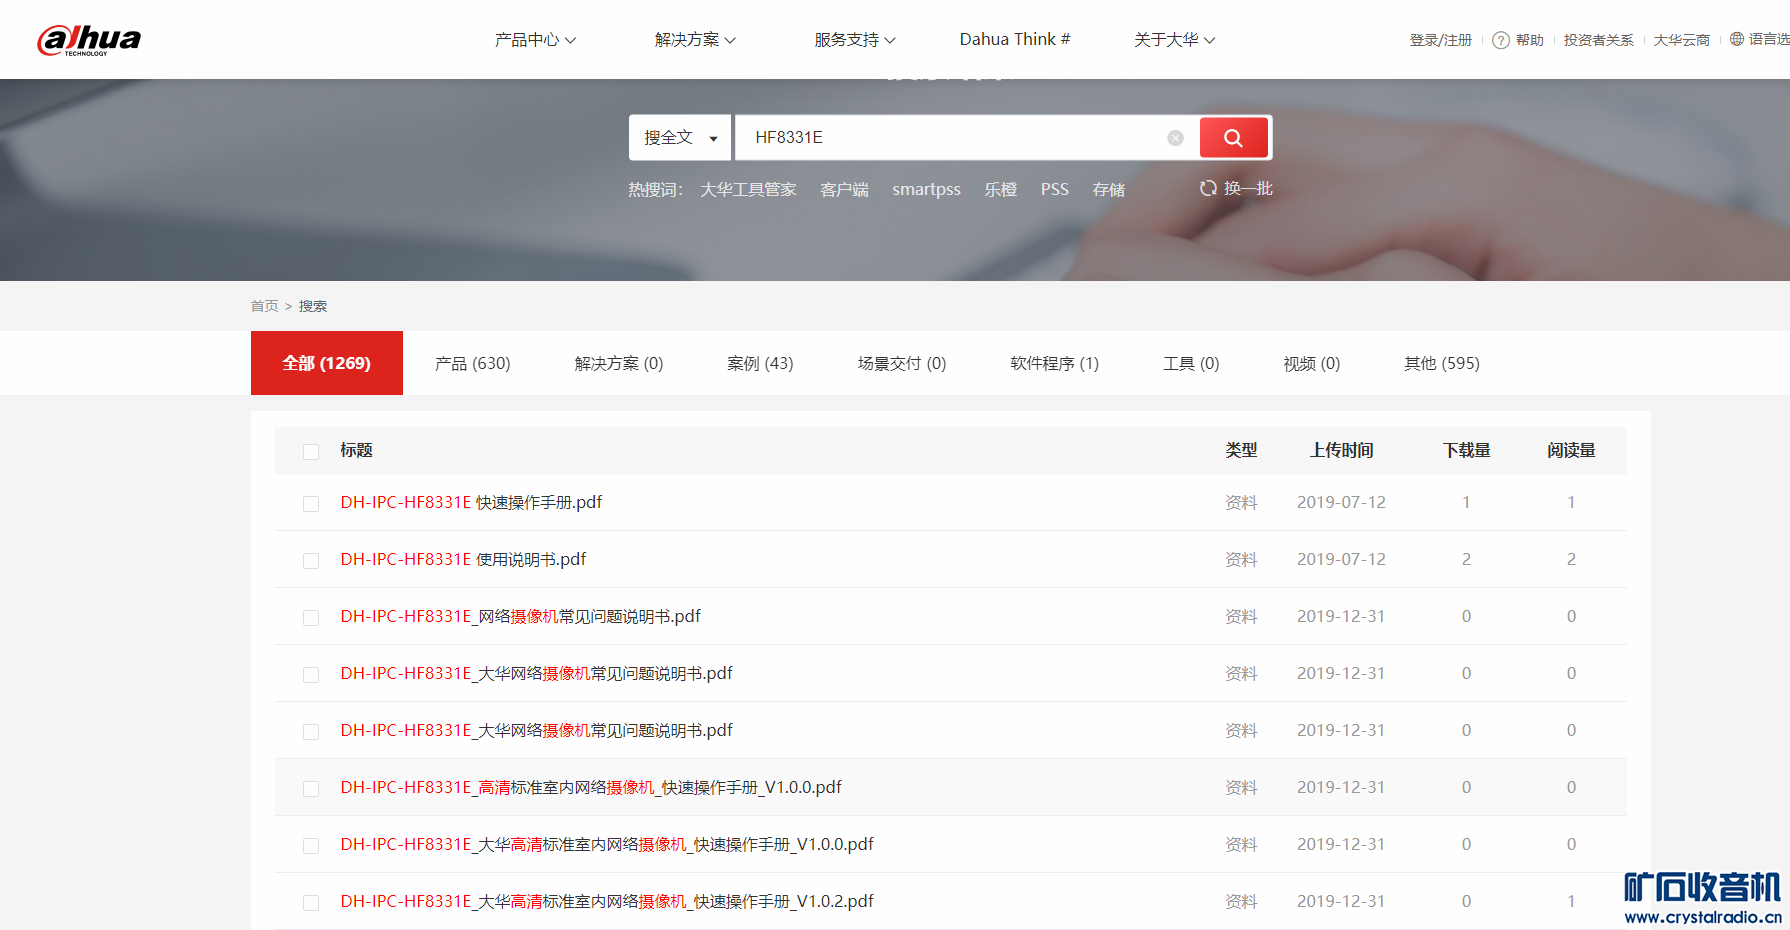Click the 类型 column header
This screenshot has height=930, width=1790.
pyautogui.click(x=1242, y=450)
